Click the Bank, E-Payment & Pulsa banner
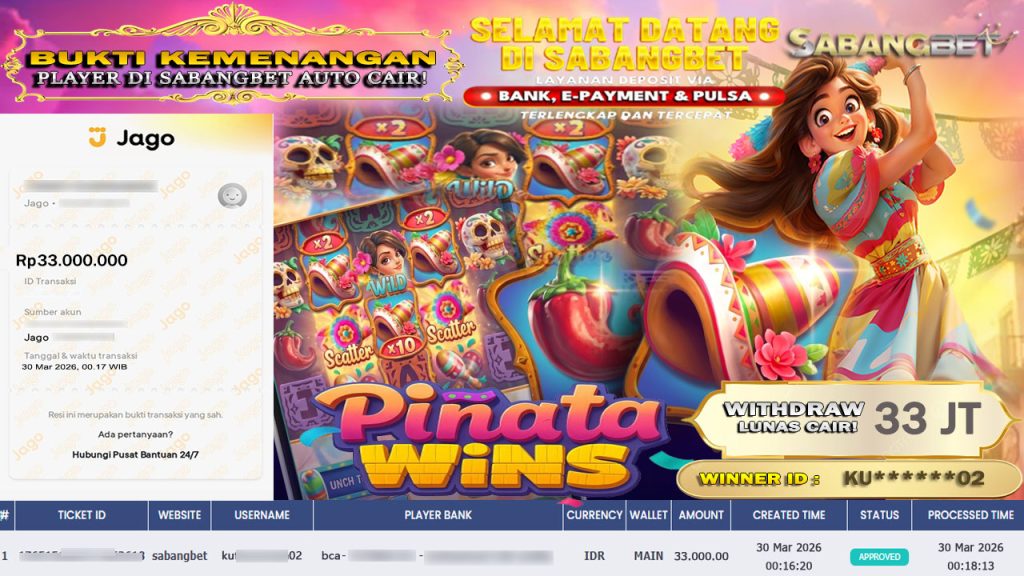 (x=624, y=96)
